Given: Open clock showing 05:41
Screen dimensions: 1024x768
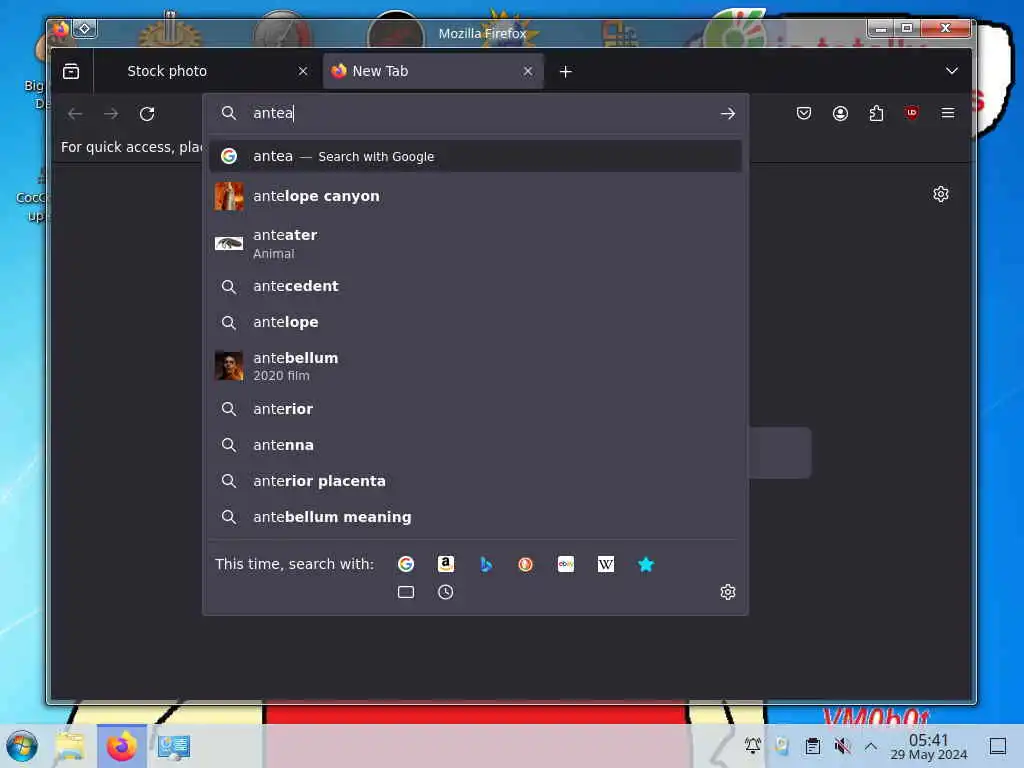Looking at the screenshot, I should 929,746.
